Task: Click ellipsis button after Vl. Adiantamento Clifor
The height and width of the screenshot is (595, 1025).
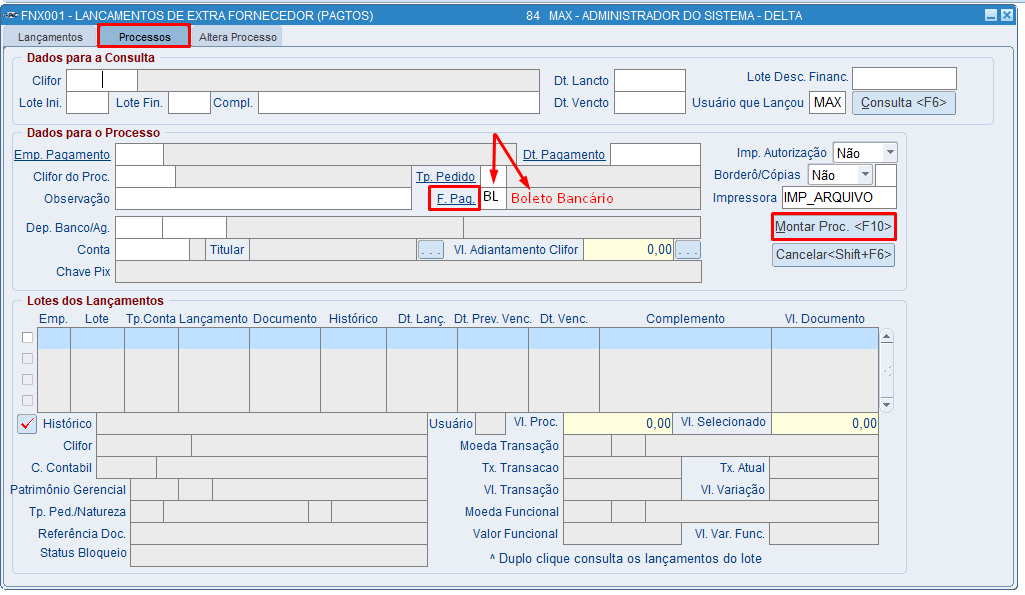Action: [x=688, y=250]
